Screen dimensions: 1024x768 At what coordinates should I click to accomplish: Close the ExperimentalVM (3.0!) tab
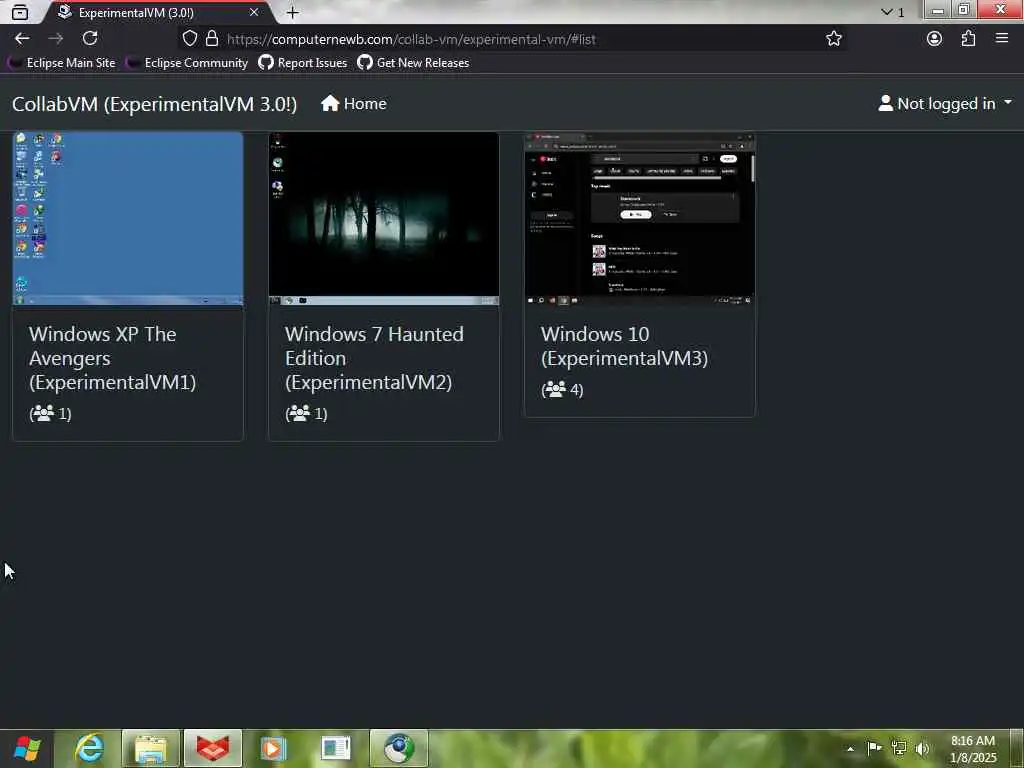[x=254, y=12]
